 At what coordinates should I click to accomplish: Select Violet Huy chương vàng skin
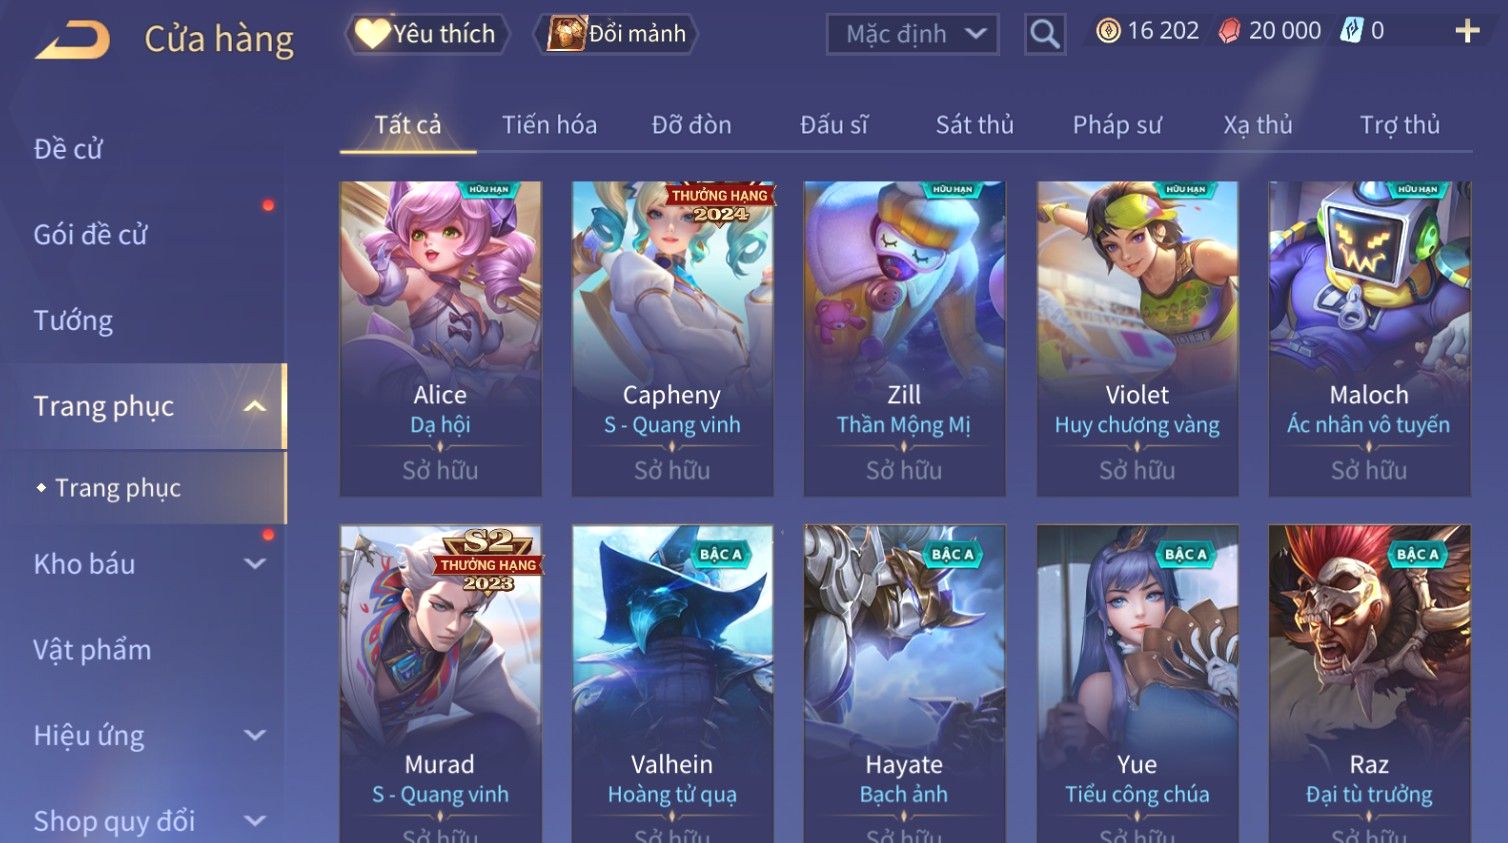click(1137, 338)
